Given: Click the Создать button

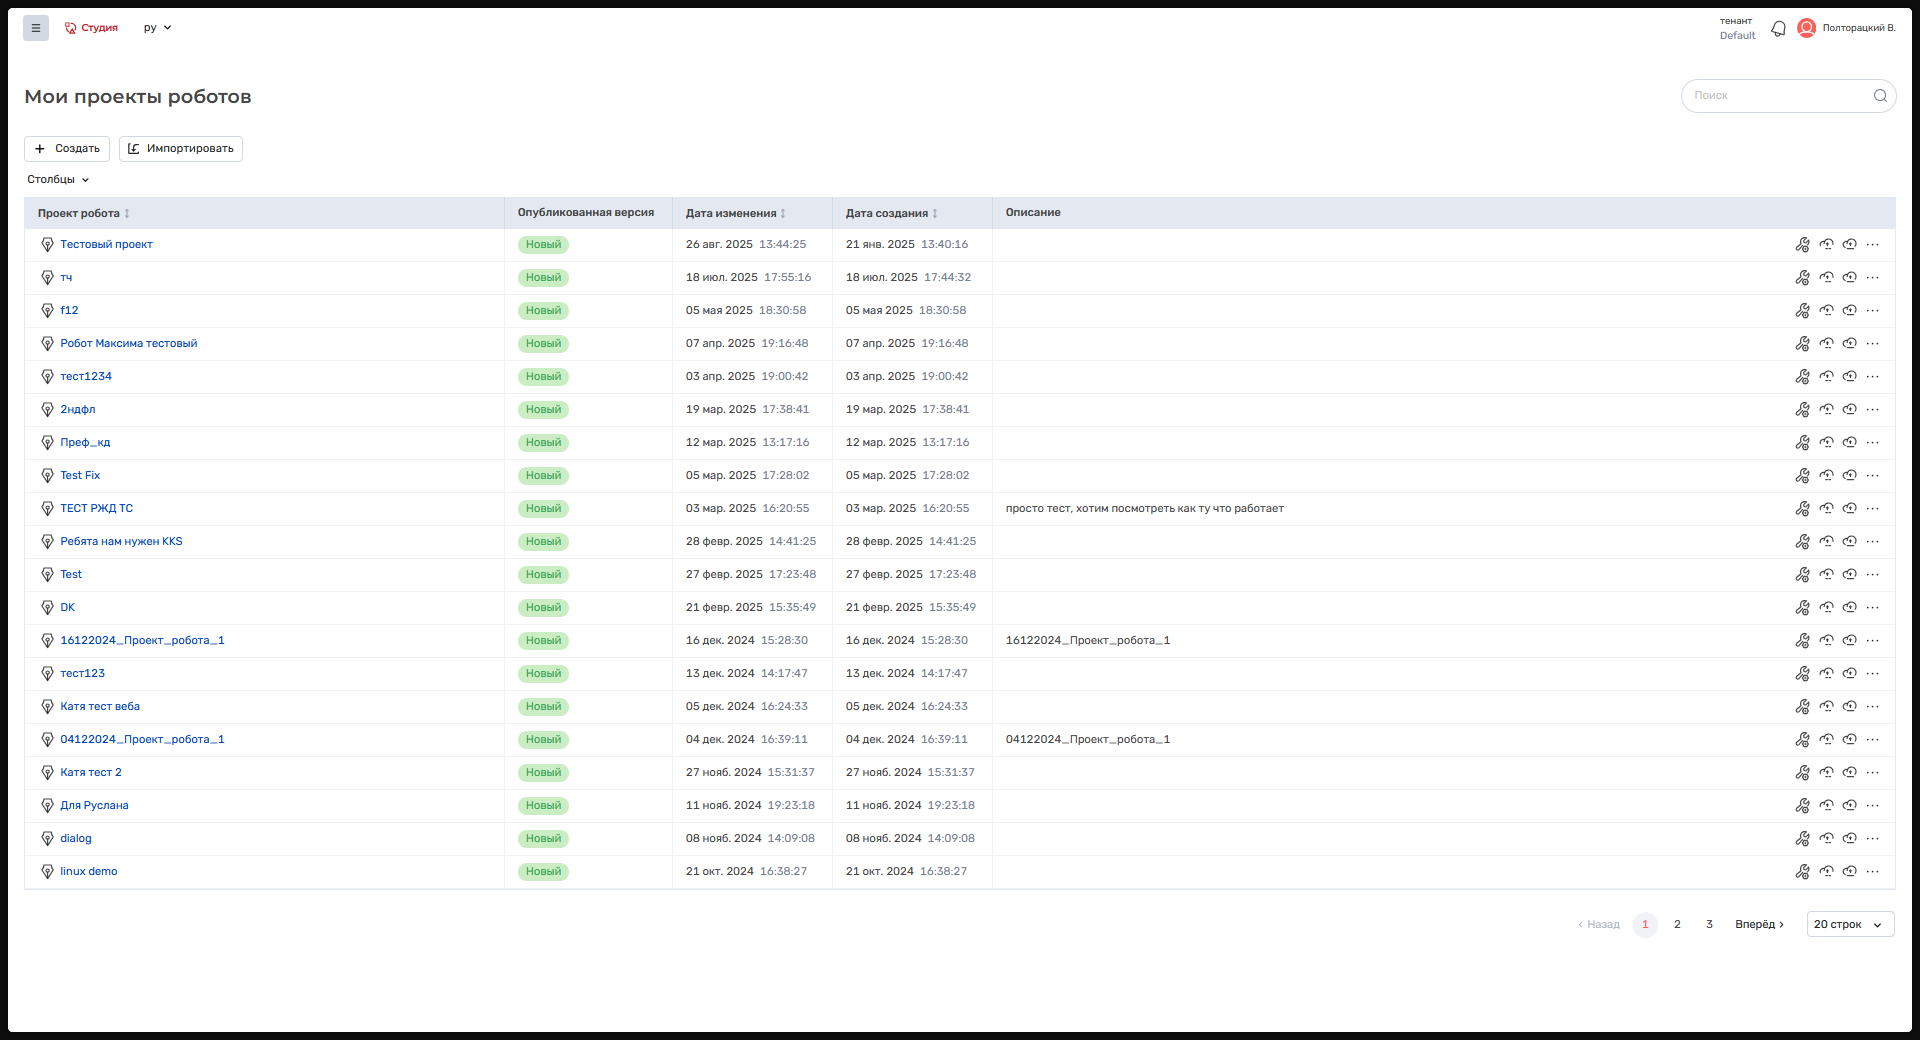Looking at the screenshot, I should click(x=67, y=149).
